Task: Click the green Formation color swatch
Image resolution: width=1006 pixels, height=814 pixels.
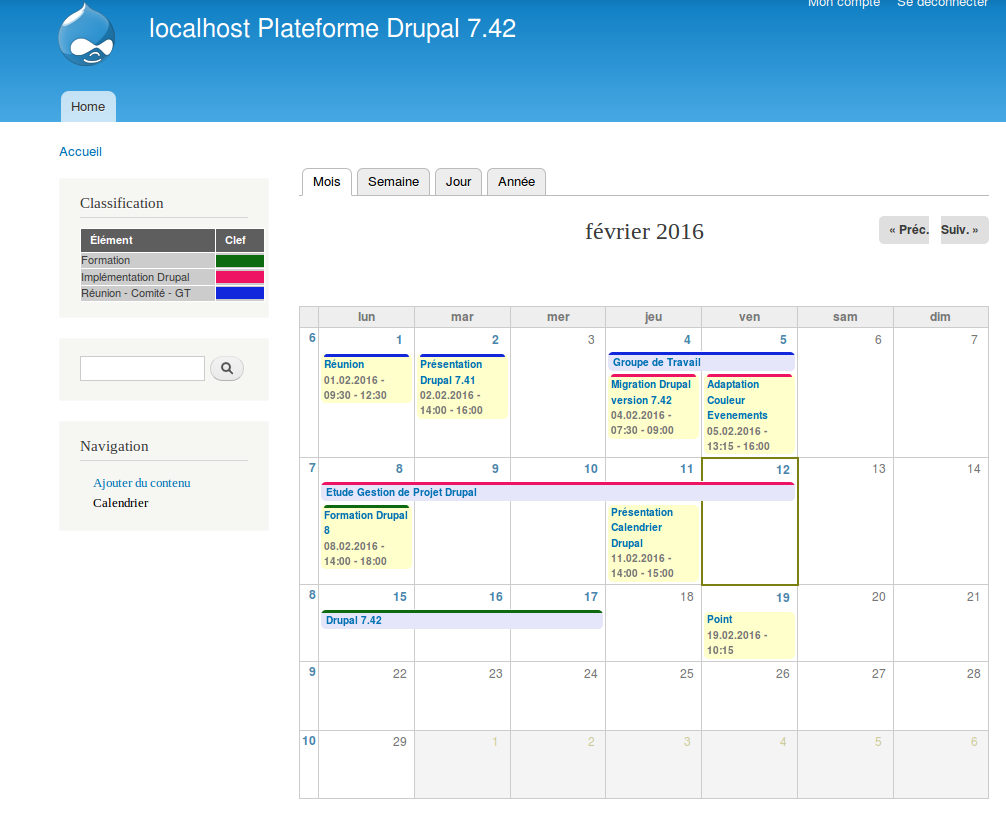Action: coord(239,260)
